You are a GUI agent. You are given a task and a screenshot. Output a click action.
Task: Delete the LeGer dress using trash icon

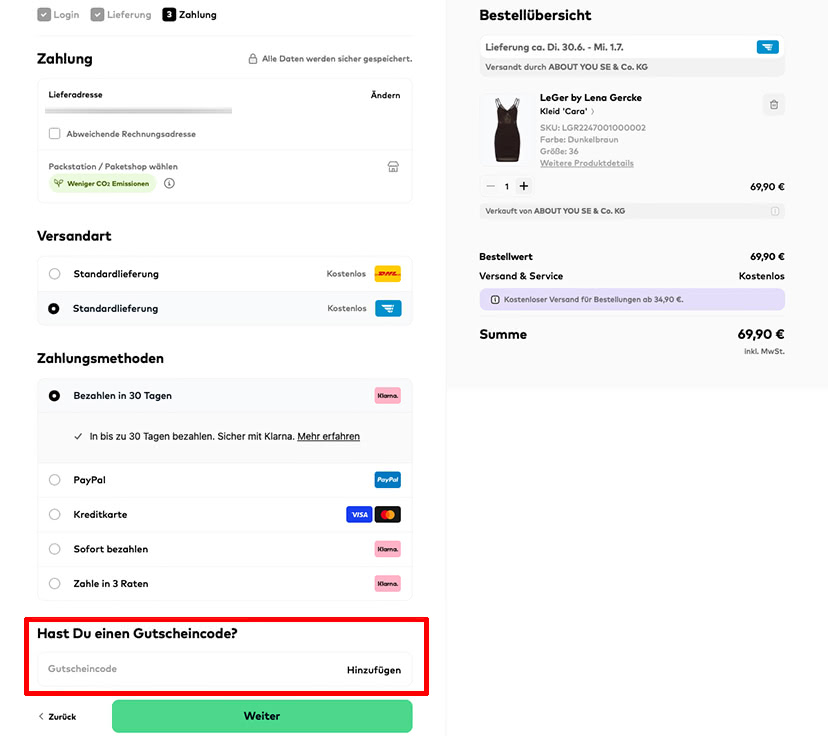(774, 105)
